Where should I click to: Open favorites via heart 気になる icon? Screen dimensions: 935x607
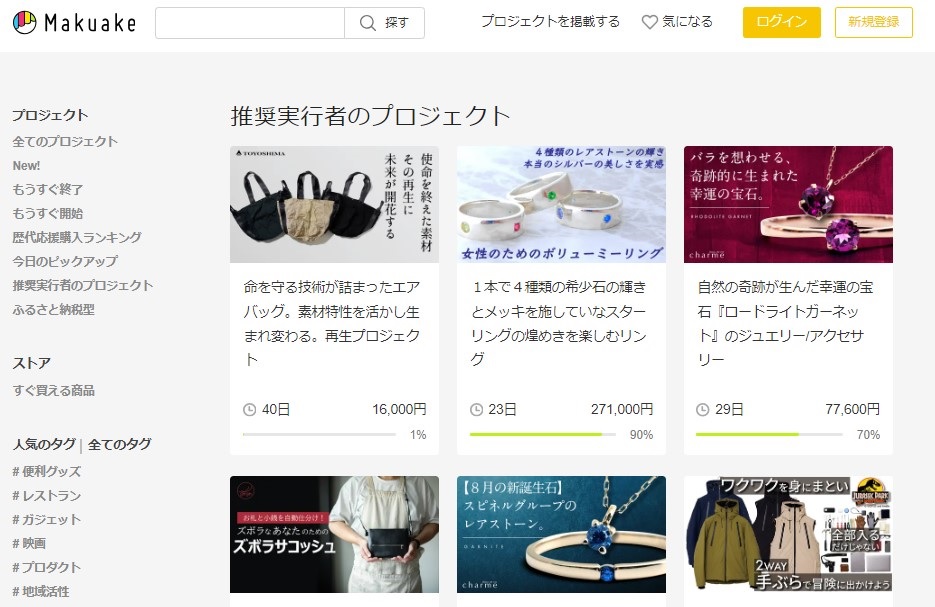click(650, 22)
